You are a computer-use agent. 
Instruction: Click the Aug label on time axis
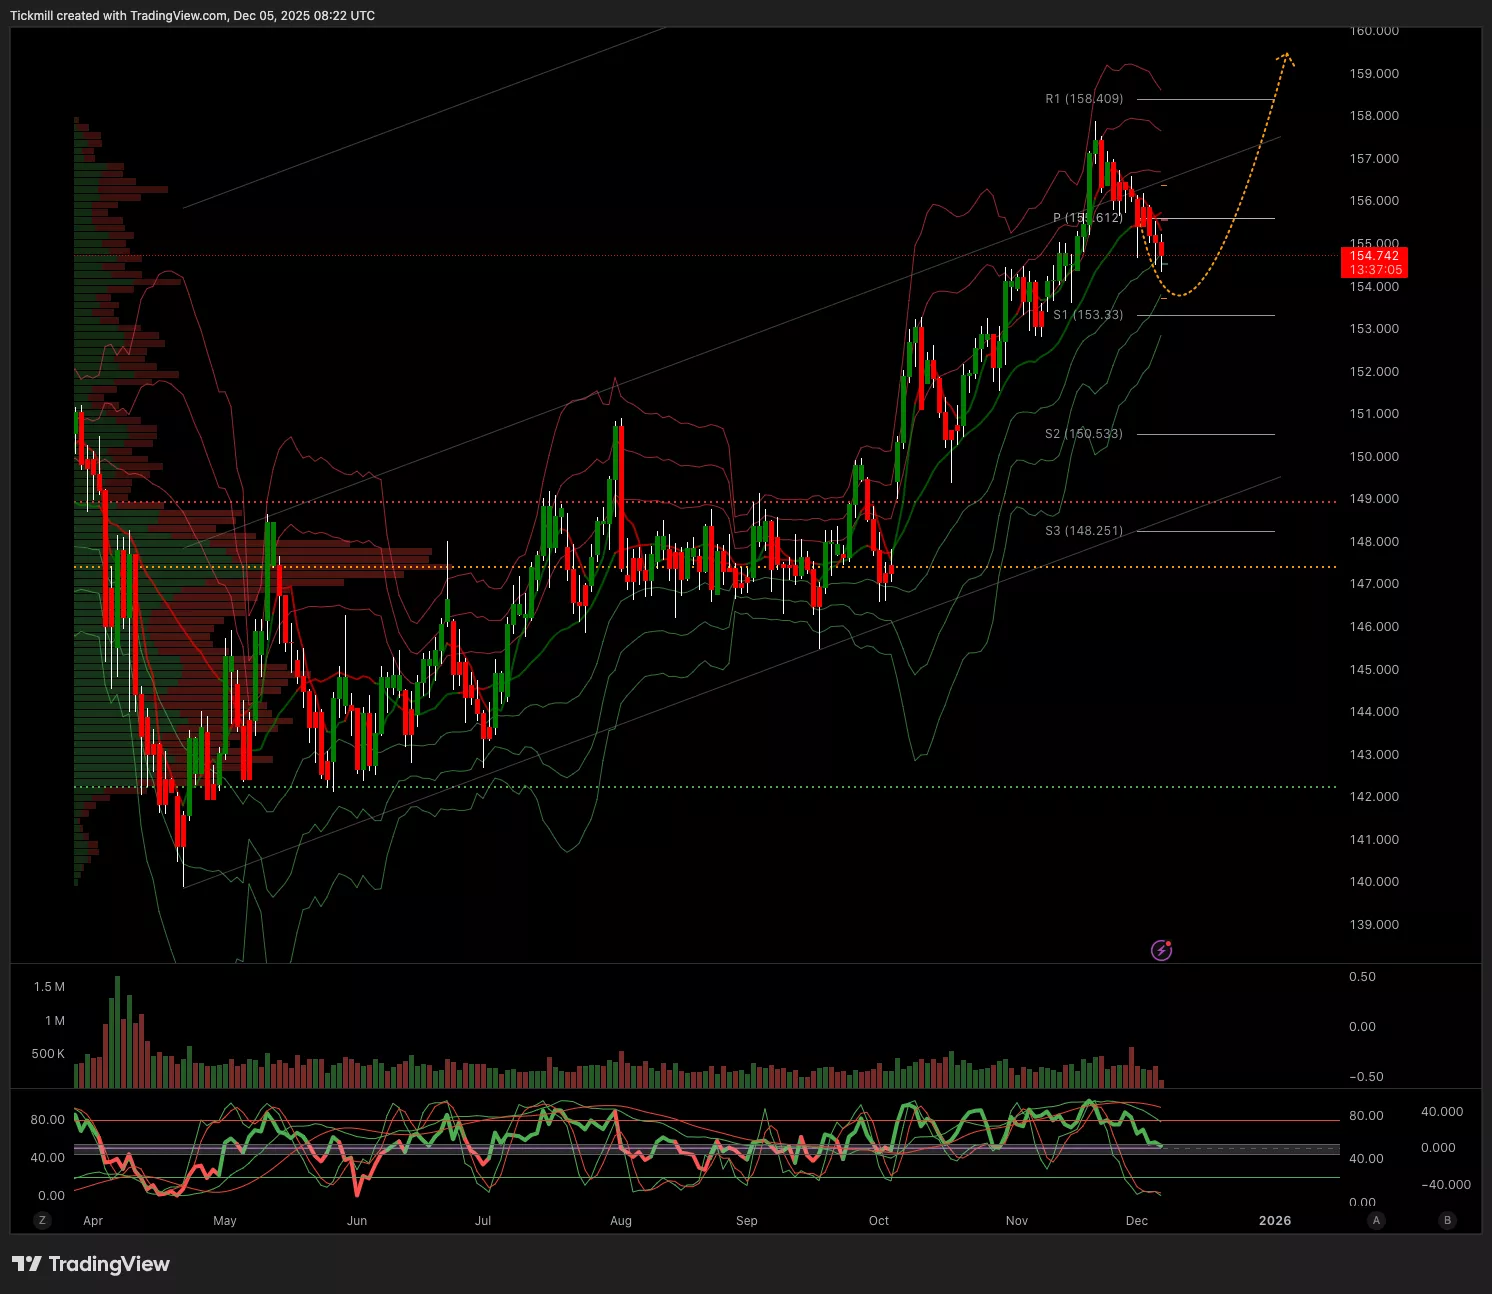[x=621, y=1221]
